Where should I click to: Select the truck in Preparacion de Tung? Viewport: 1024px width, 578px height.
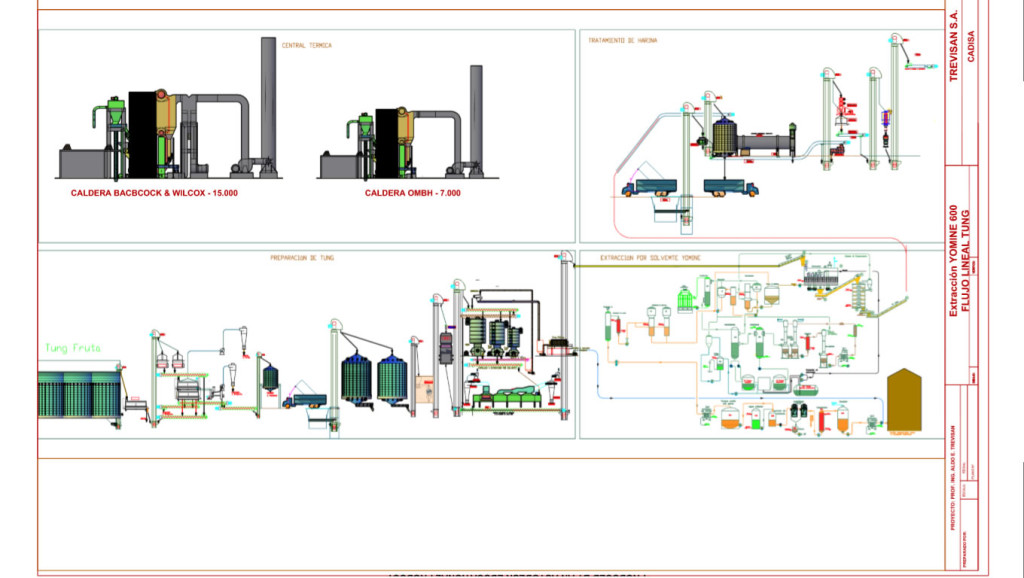coord(304,400)
